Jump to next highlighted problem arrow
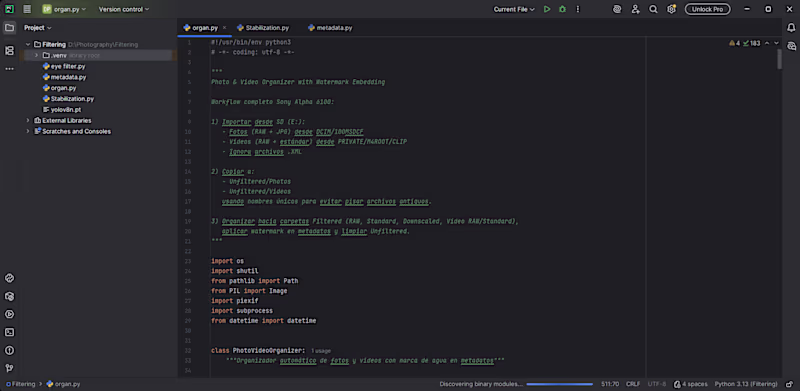The image size is (800, 391). point(777,43)
